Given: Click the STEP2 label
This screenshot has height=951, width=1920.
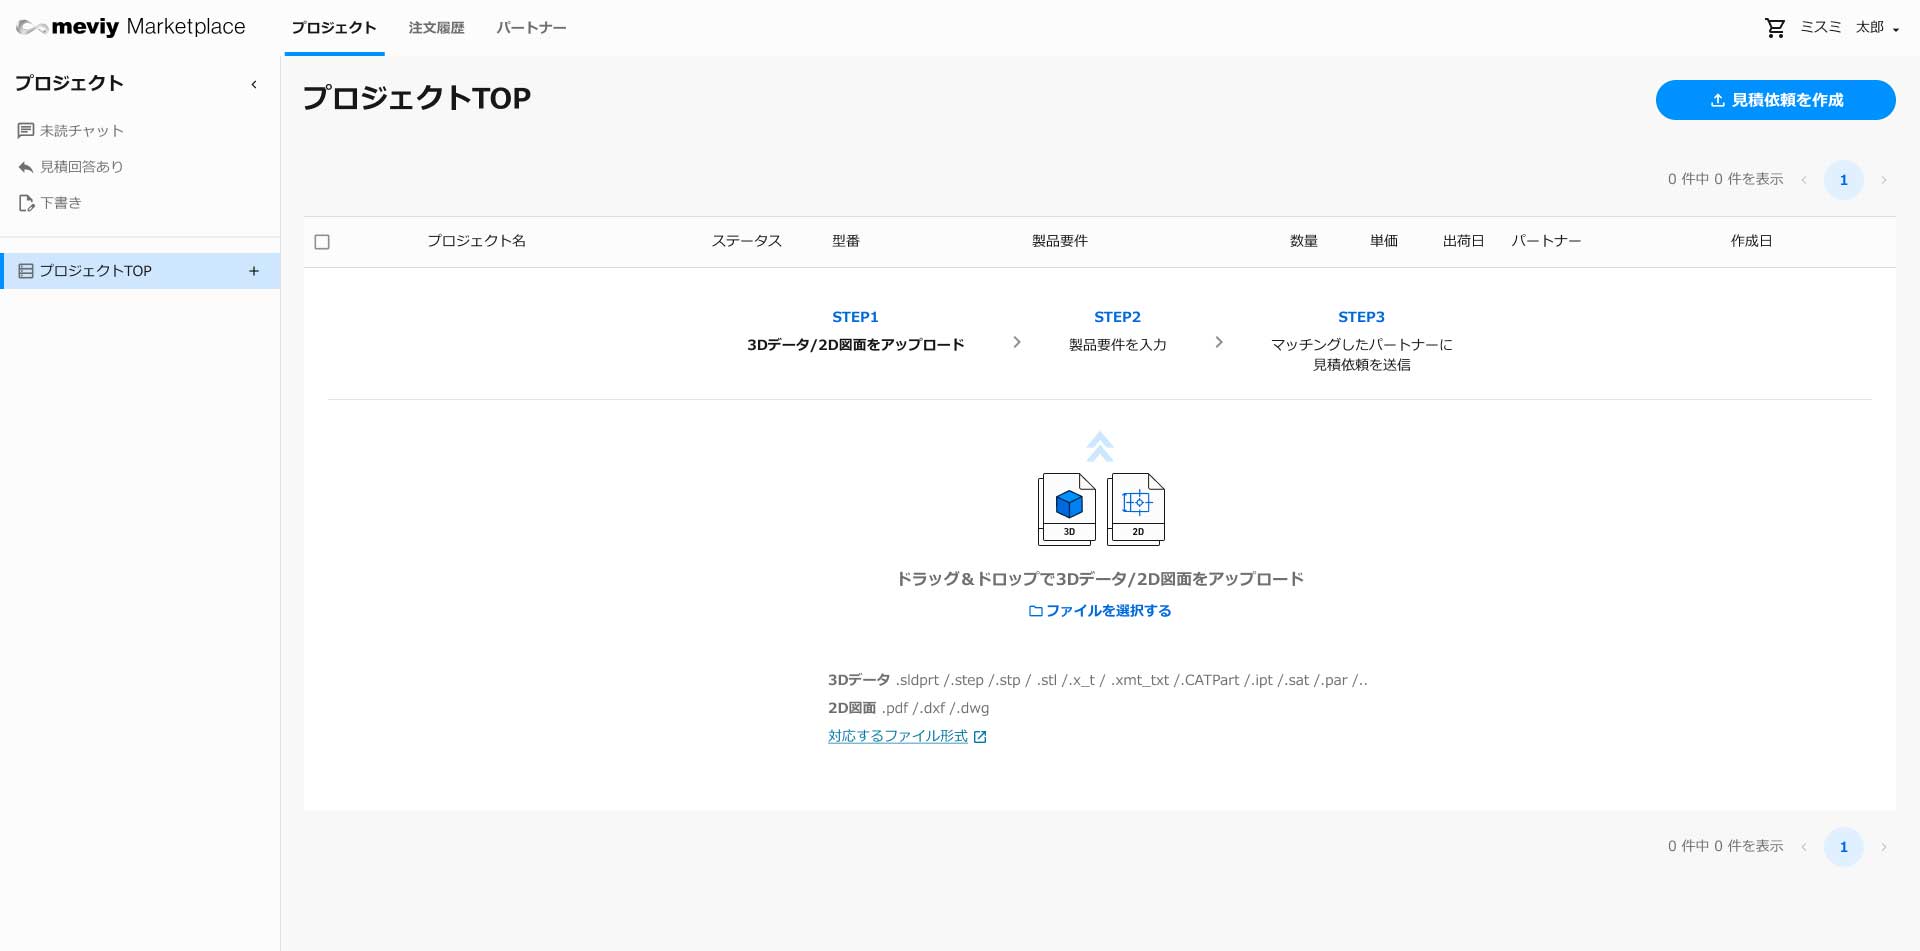Looking at the screenshot, I should (x=1117, y=317).
